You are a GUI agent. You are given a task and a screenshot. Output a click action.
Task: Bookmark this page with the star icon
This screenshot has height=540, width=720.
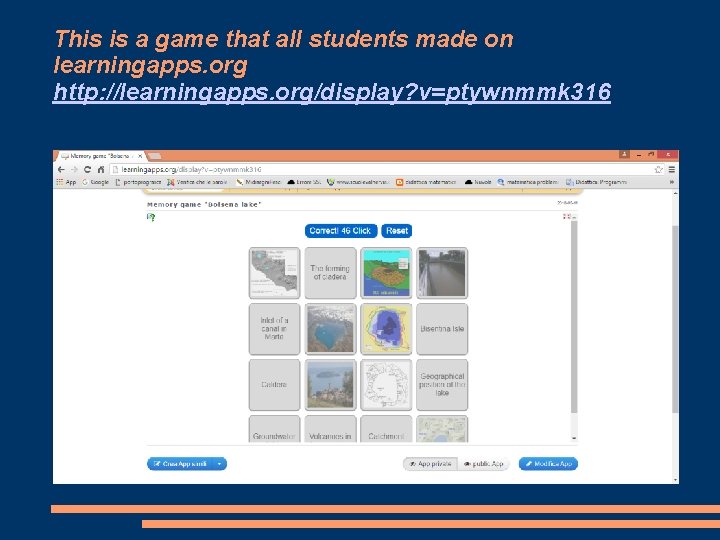tap(658, 169)
